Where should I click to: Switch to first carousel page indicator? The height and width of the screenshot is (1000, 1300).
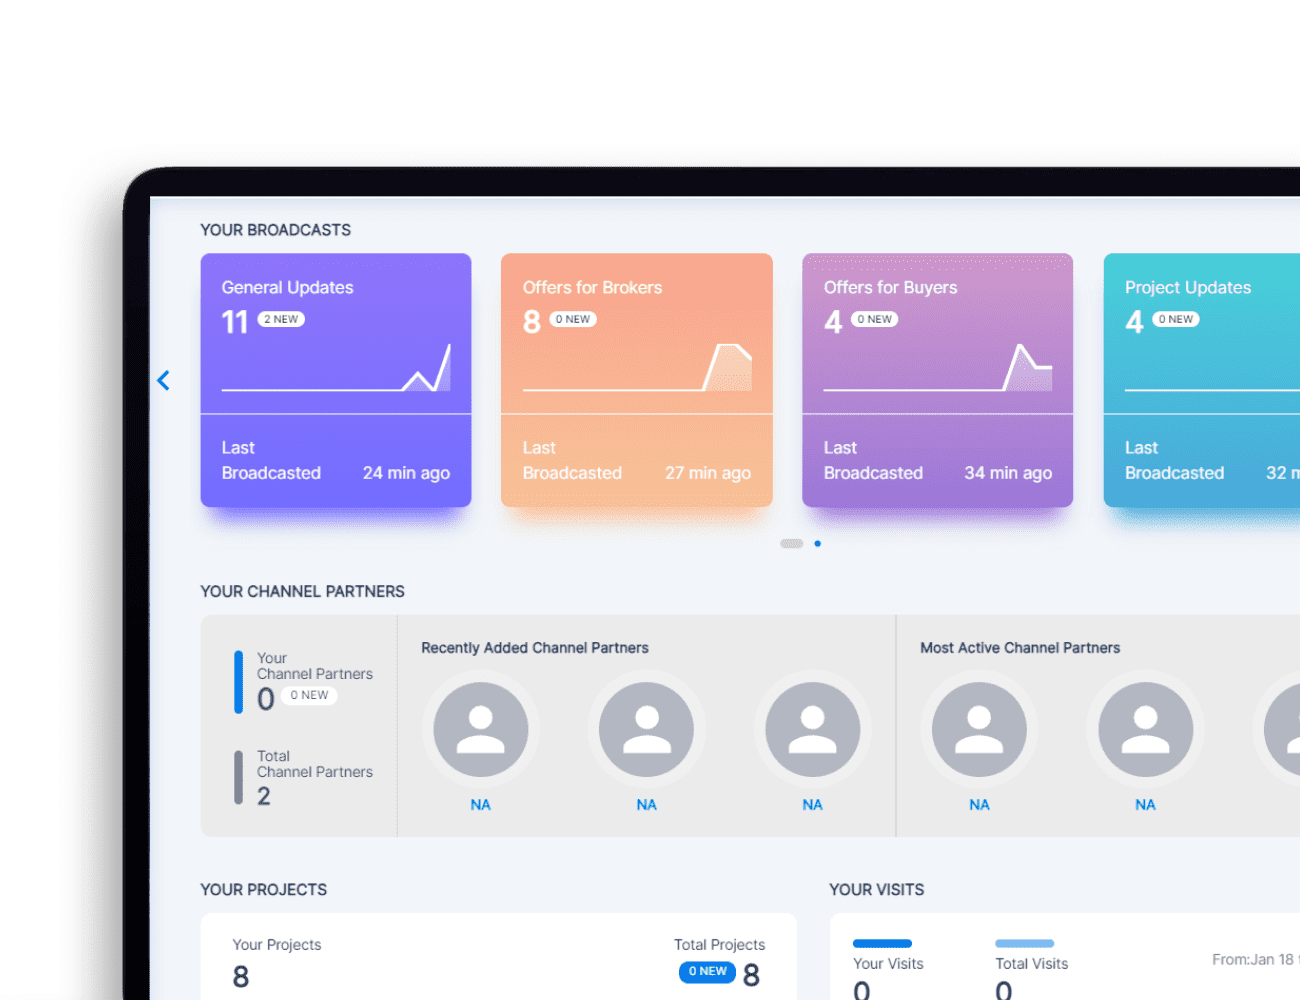click(x=791, y=544)
